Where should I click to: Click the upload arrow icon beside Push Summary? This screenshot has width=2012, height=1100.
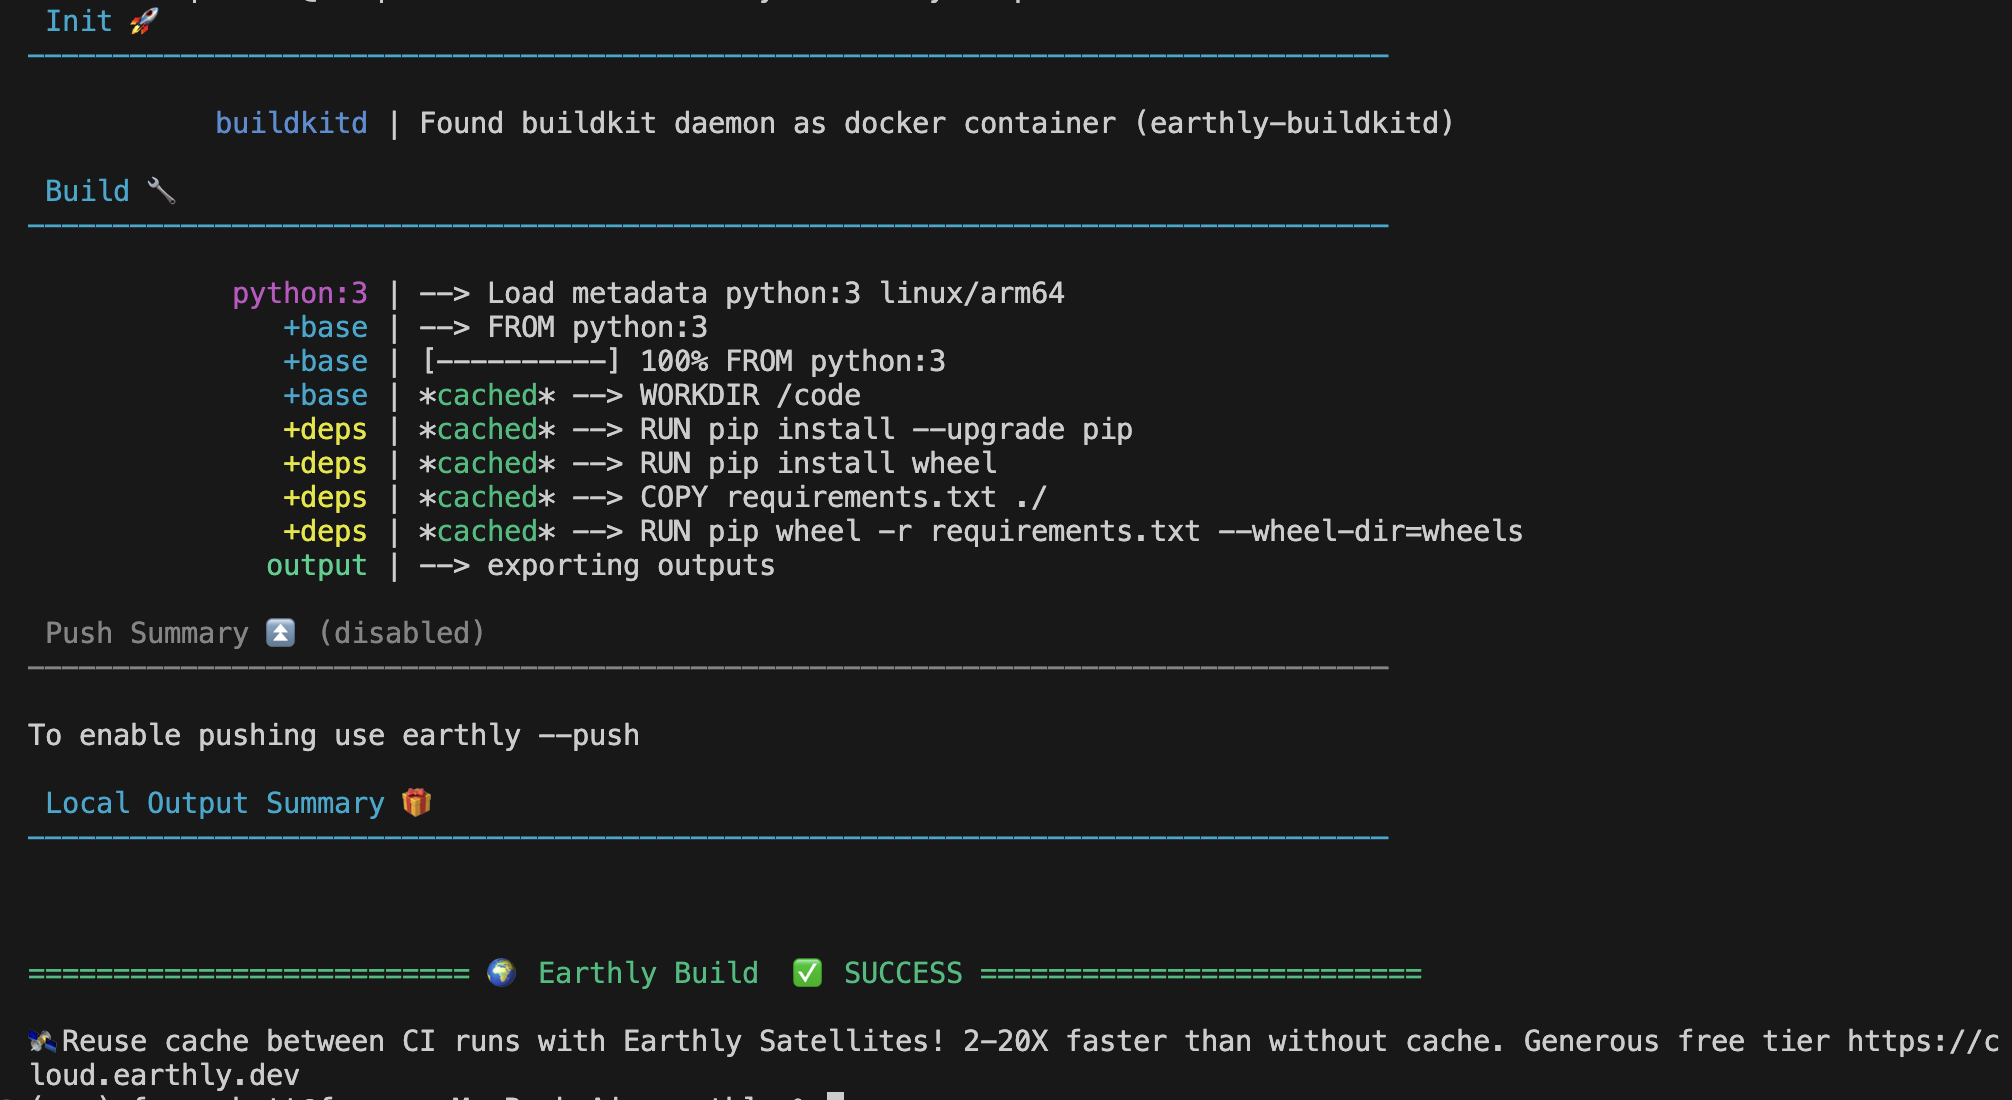click(281, 633)
